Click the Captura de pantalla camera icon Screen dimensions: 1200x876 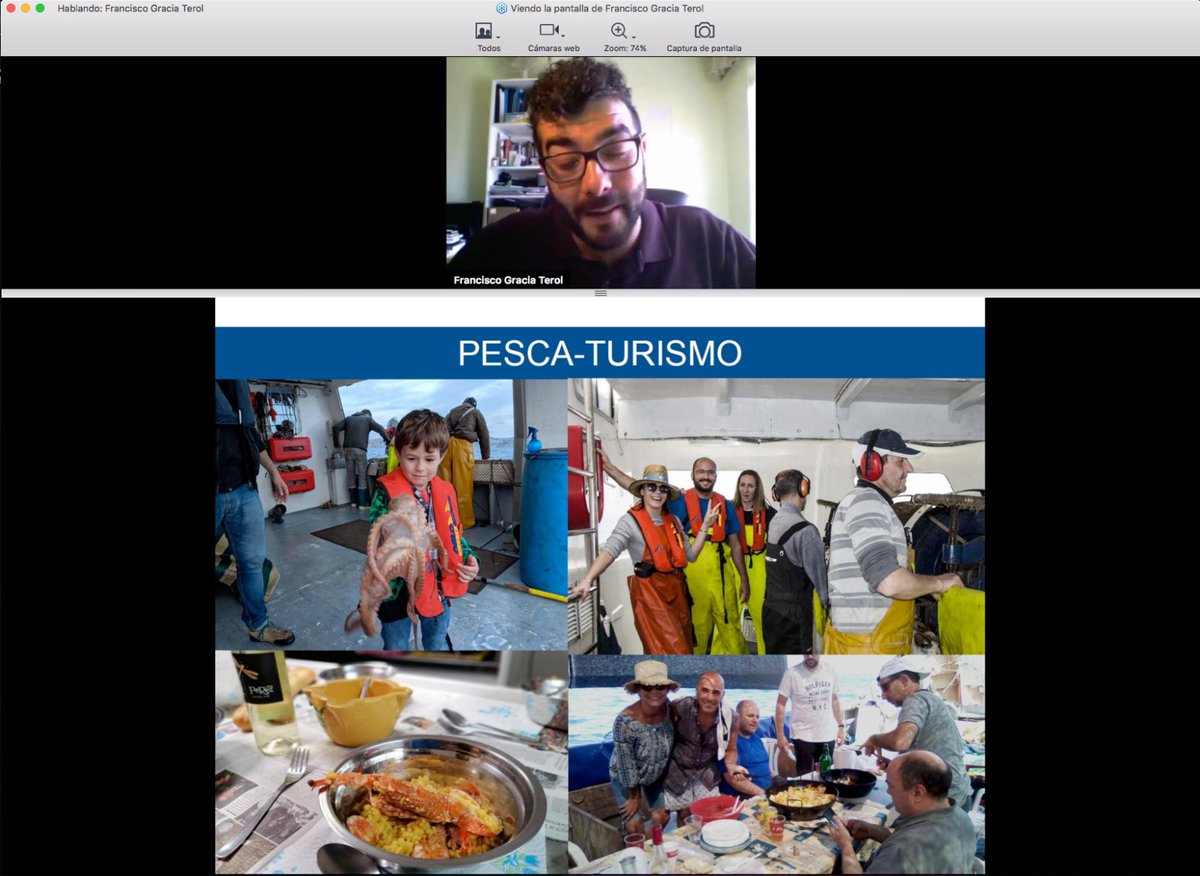[703, 30]
